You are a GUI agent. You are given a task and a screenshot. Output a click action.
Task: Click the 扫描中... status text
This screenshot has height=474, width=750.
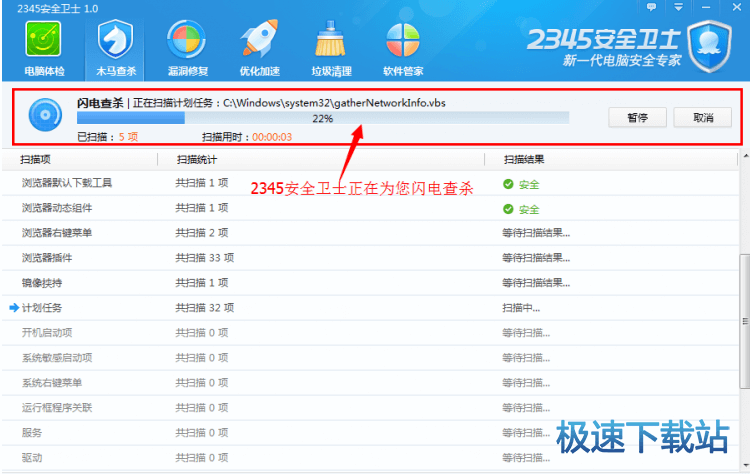click(521, 308)
